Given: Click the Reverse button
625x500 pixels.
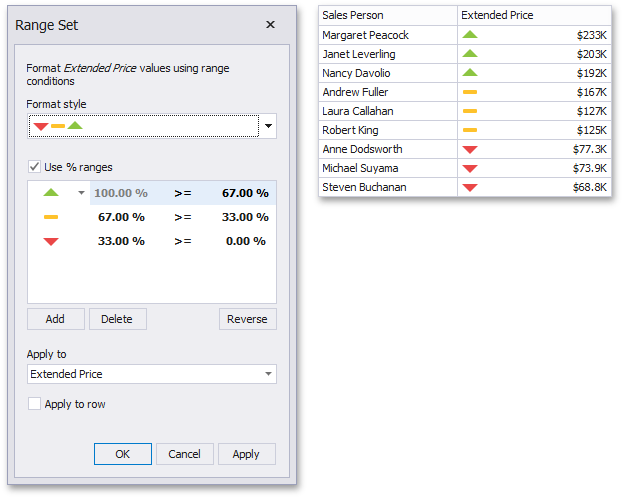Looking at the screenshot, I should tap(247, 319).
